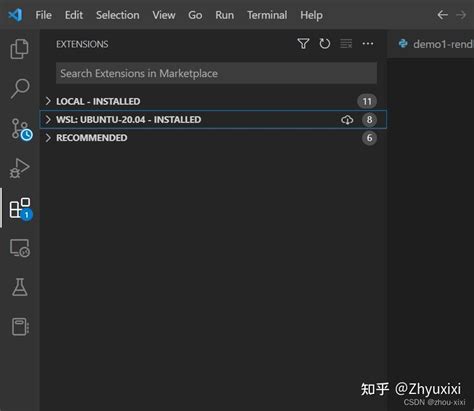Open the File menu

[x=44, y=15]
